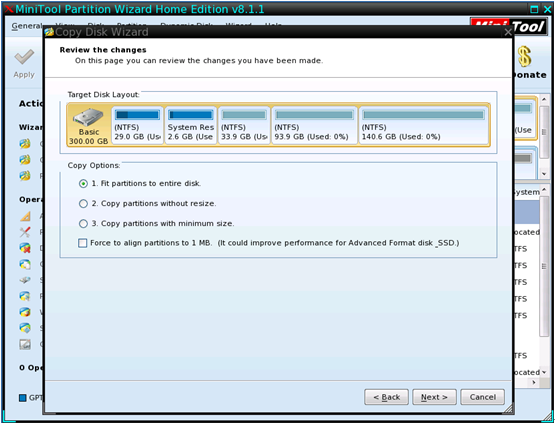Select the 29.0 GB NTFS partition
Screen dimensions: 555x424
[137, 125]
